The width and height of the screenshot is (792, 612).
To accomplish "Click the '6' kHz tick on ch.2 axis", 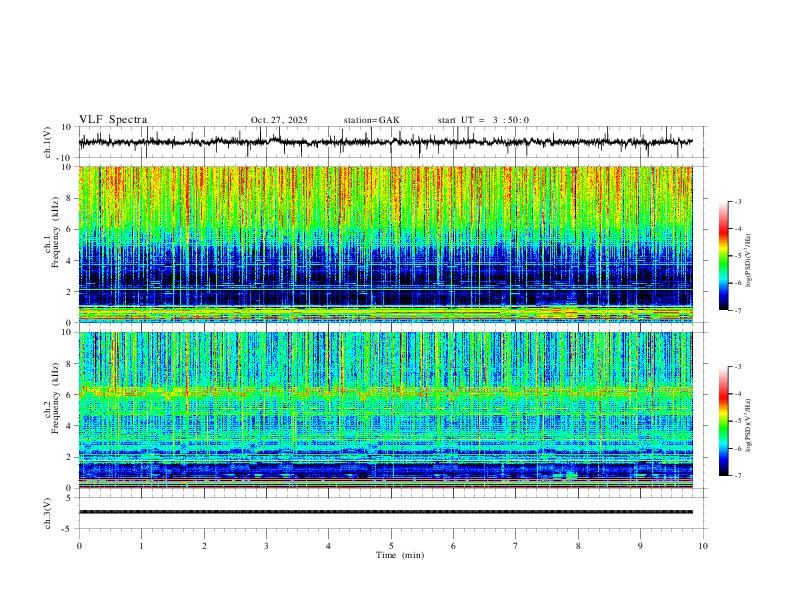I will 69,394.
